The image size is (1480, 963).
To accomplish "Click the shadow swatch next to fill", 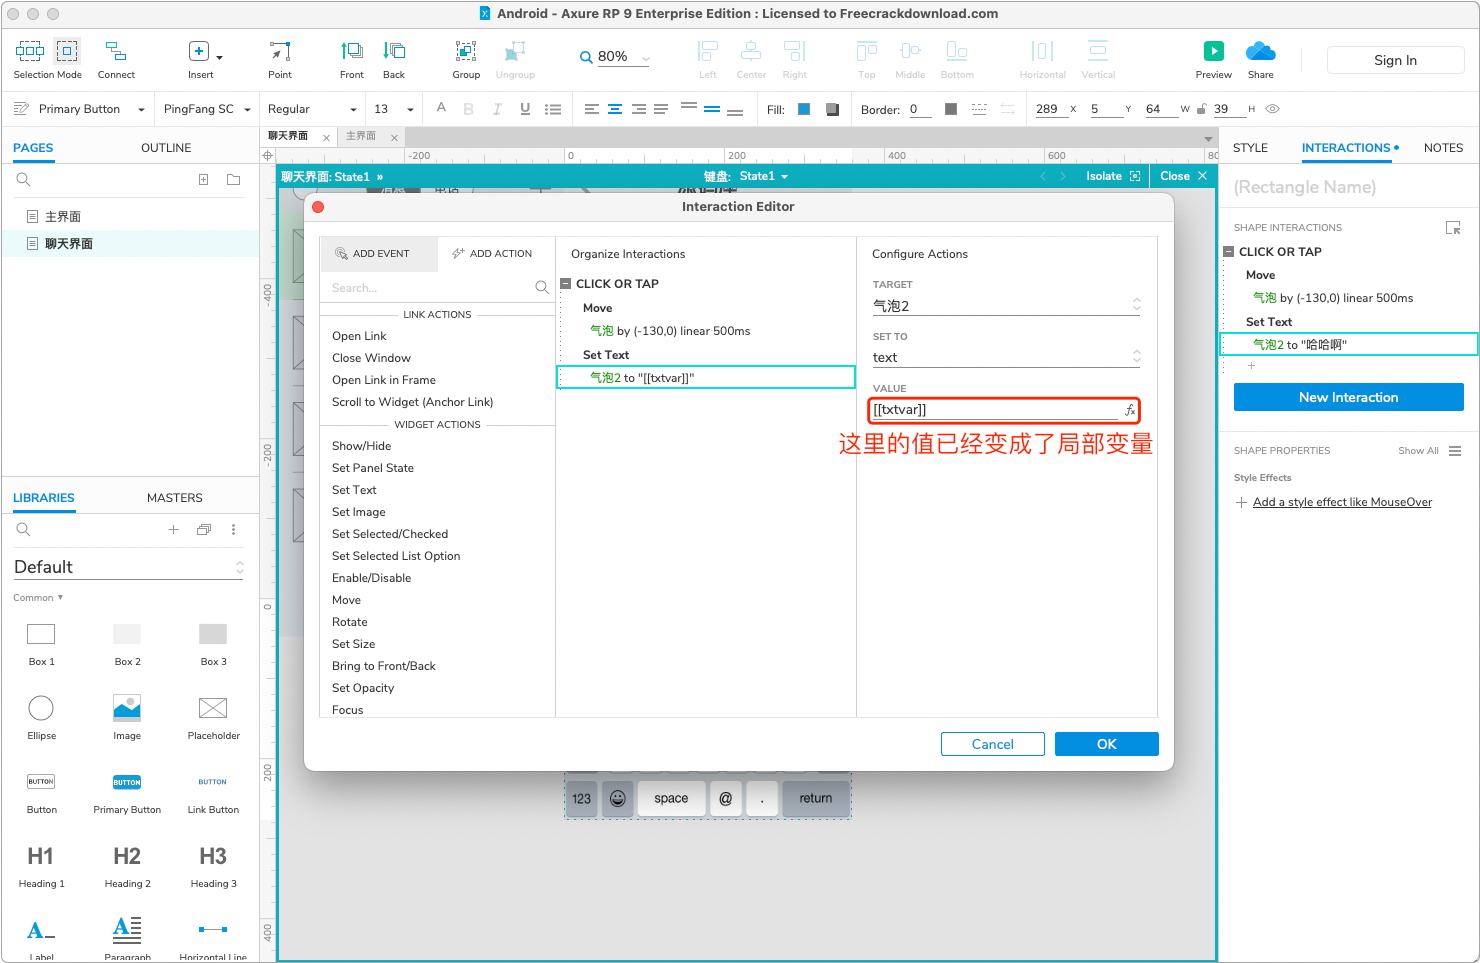I will point(832,109).
